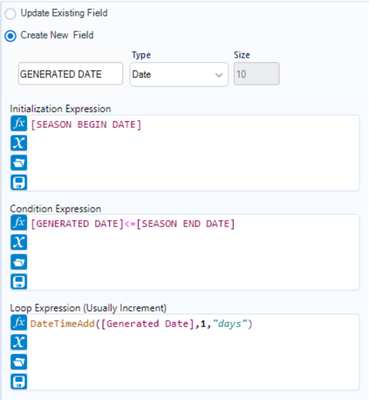Open columns and constants (X) for Condition Expression
369x400 pixels.
click(x=19, y=242)
